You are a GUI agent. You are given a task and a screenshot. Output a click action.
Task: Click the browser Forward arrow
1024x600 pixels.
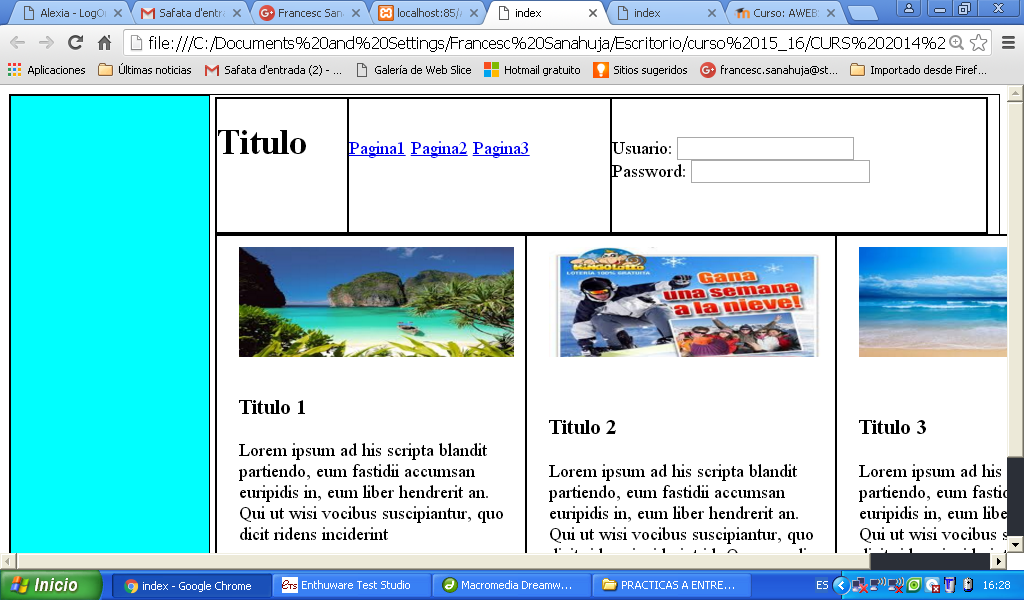tap(46, 43)
